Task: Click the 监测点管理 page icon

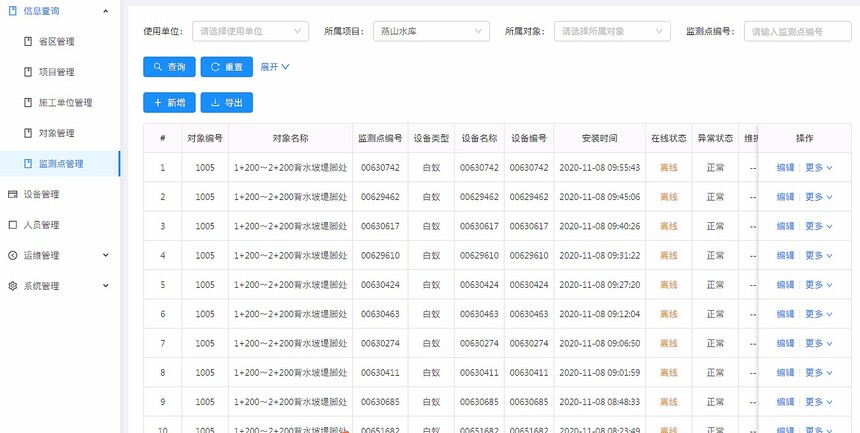Action: click(28, 164)
